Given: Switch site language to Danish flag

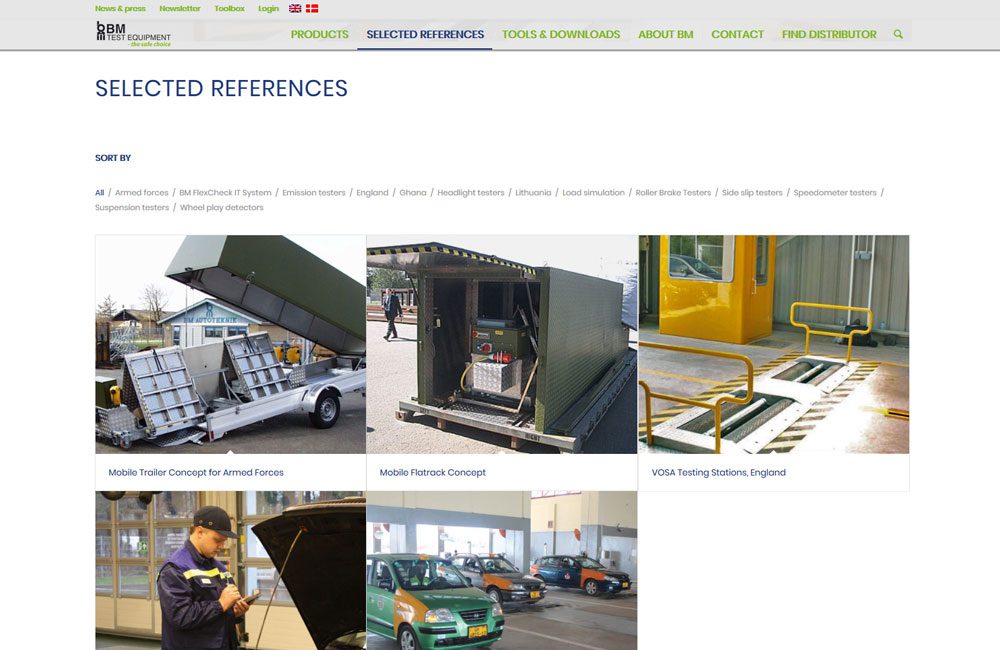Looking at the screenshot, I should 310,8.
